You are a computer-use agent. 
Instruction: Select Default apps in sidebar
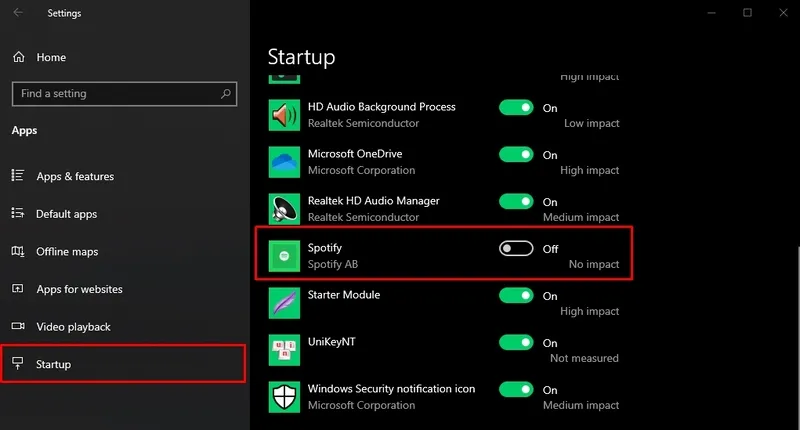(67, 214)
